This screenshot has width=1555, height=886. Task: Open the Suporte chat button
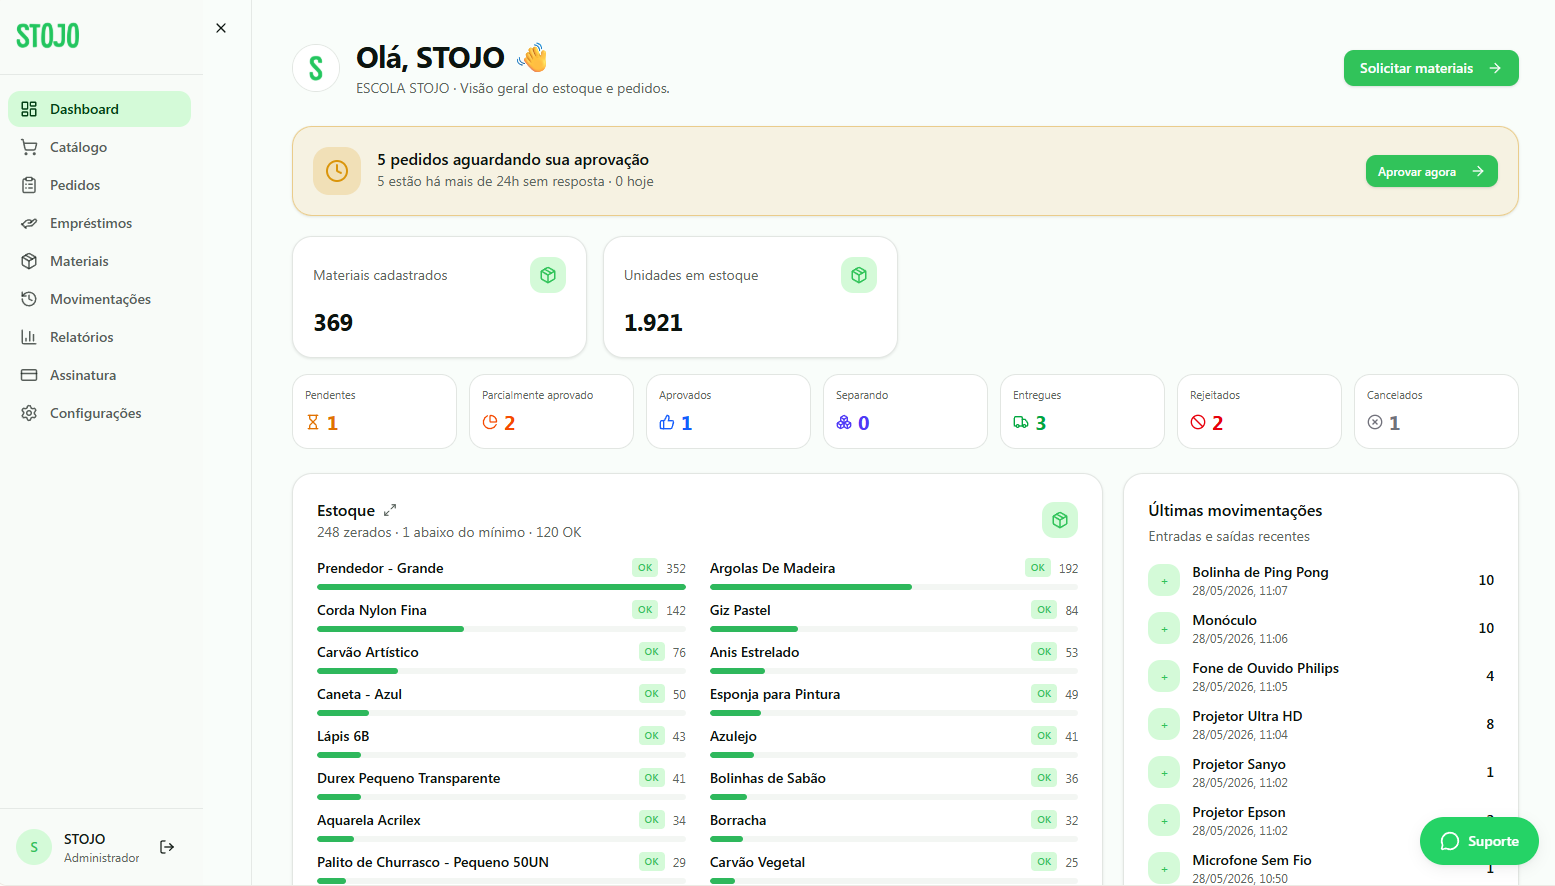pos(1479,841)
